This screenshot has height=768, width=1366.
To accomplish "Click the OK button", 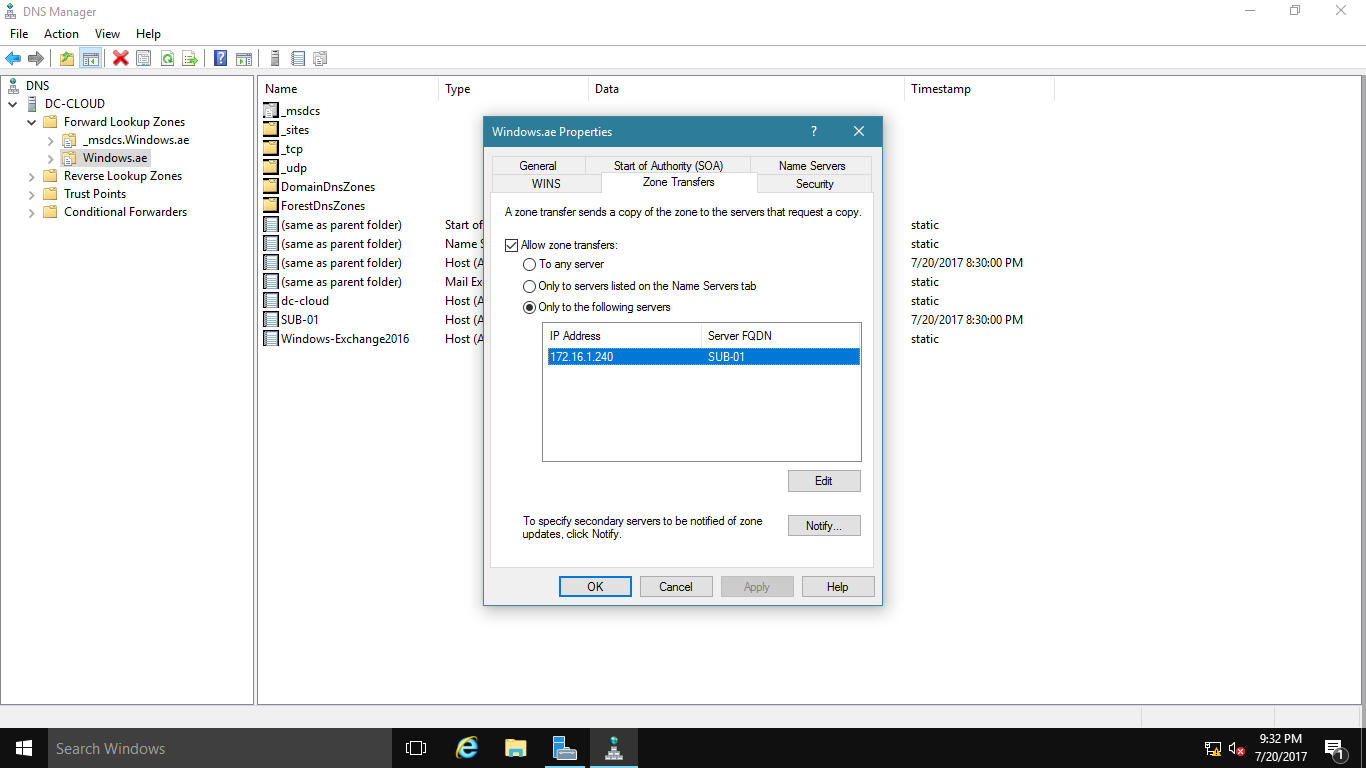I will (595, 587).
